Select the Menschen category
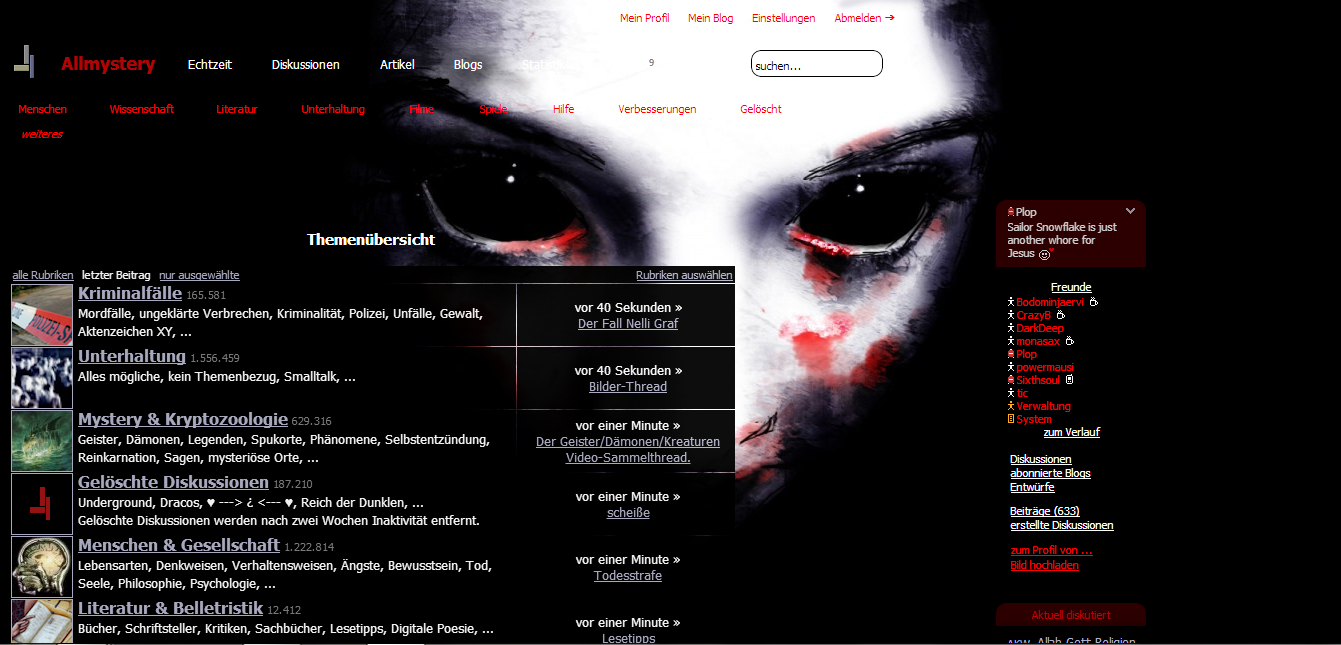1341x645 pixels. pyautogui.click(x=43, y=109)
